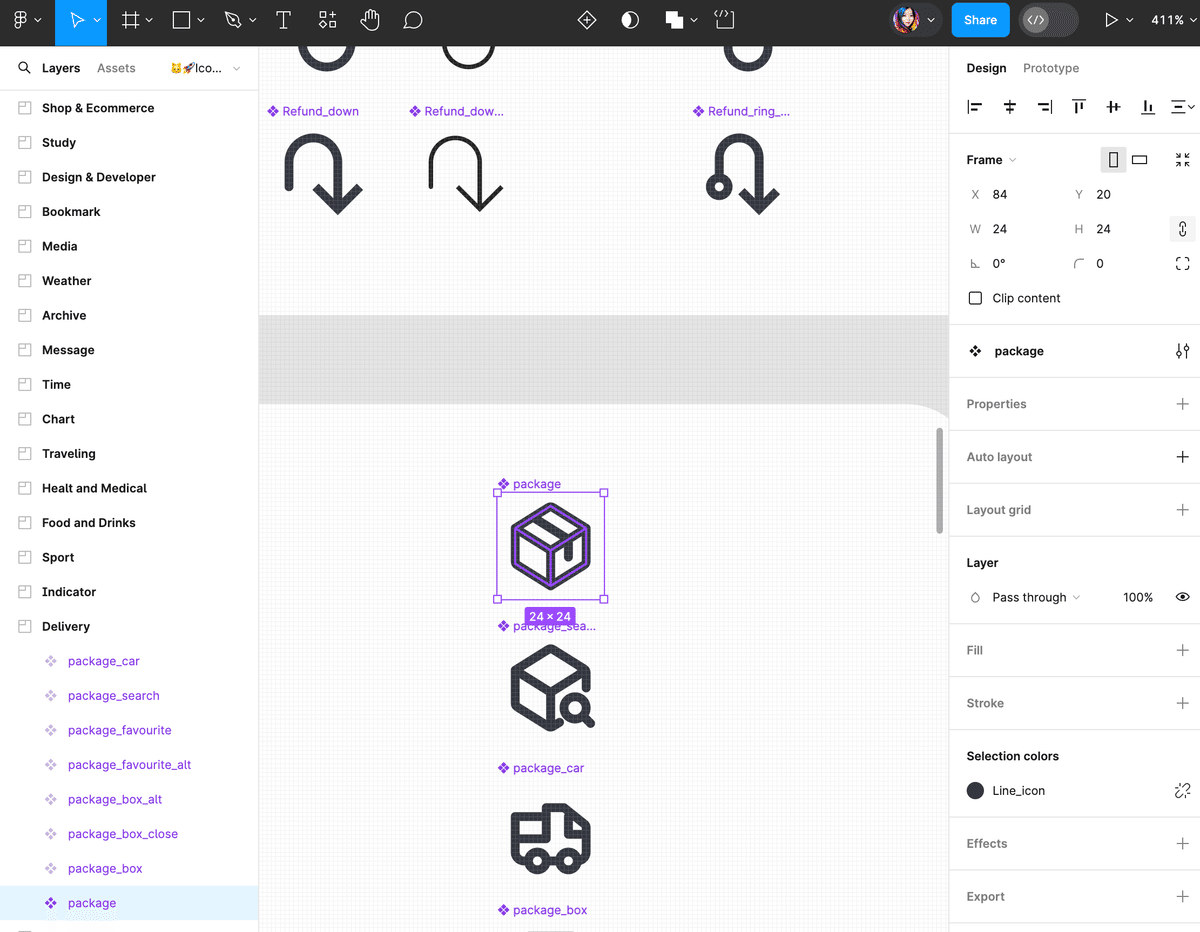
Task: Click the Use as mask icon
Action: (x=630, y=20)
